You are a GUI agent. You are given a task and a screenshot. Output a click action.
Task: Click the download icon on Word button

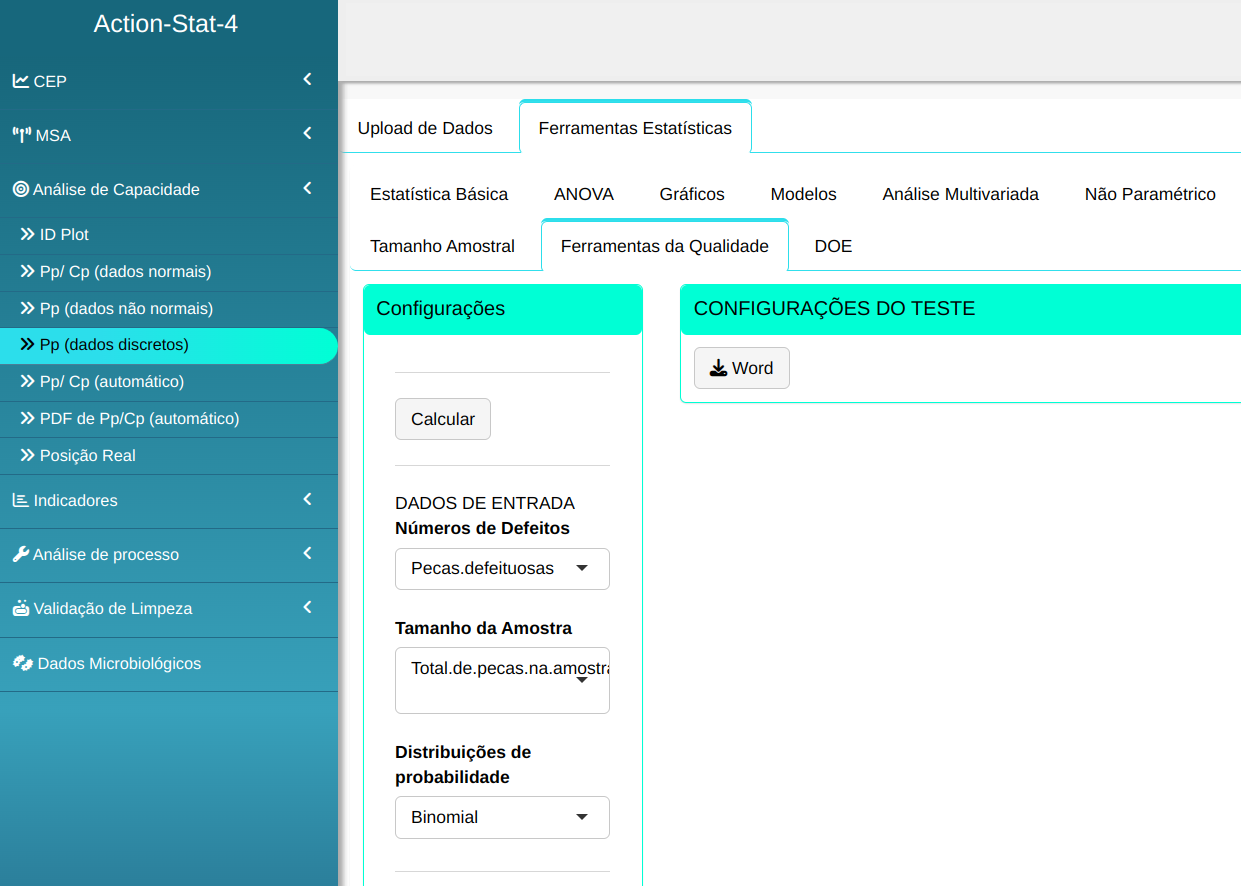tap(718, 368)
